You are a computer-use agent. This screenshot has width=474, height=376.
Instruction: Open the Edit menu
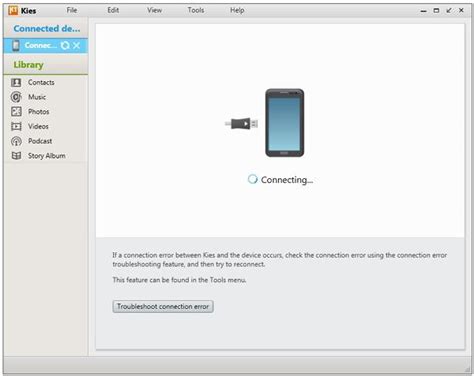(x=113, y=10)
